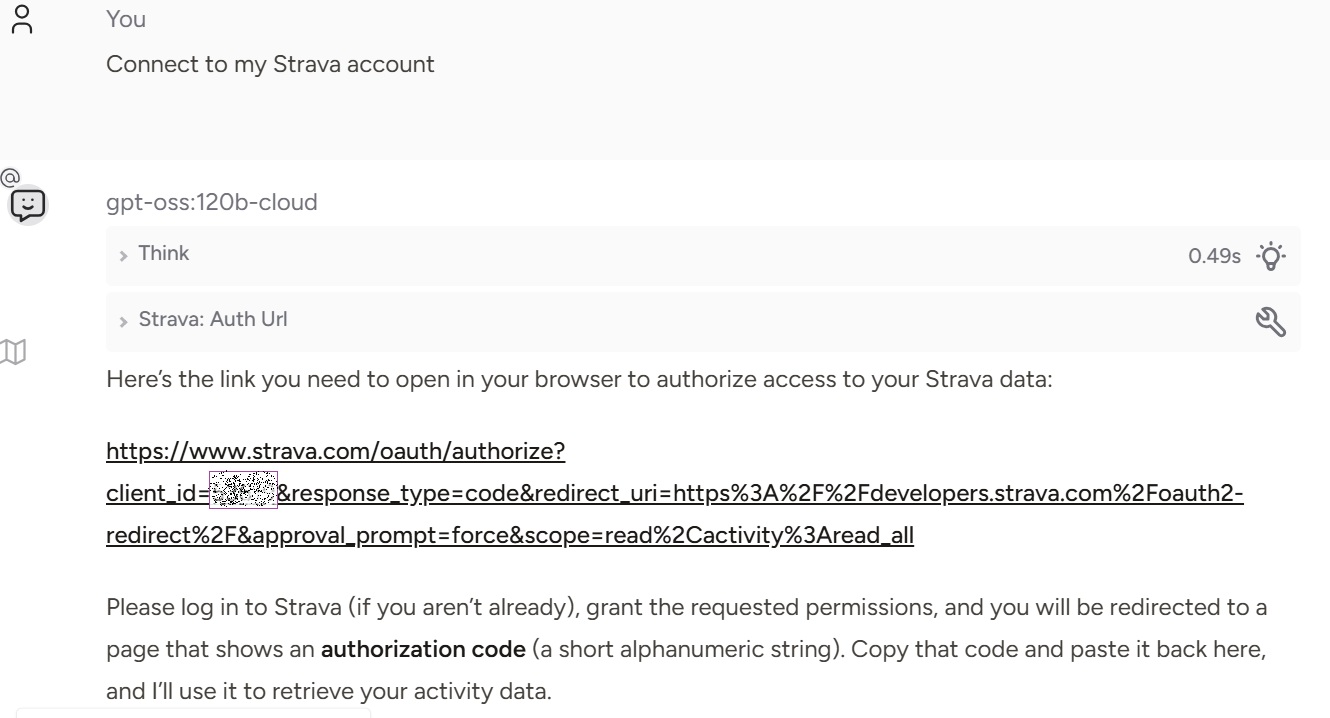Click the gpt-oss:120b-cloud model name

pyautogui.click(x=211, y=202)
